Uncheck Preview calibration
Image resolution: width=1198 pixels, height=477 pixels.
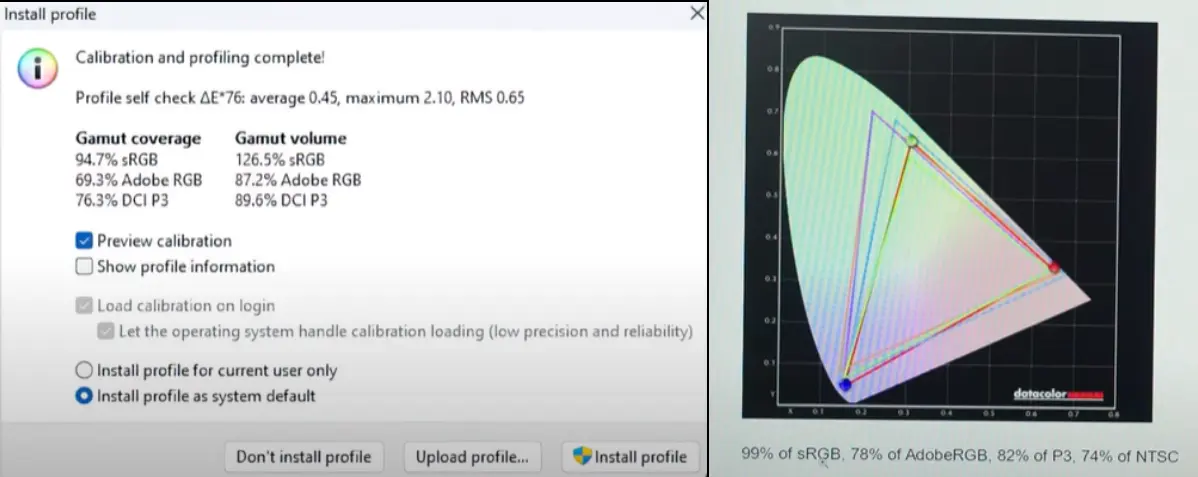[84, 241]
